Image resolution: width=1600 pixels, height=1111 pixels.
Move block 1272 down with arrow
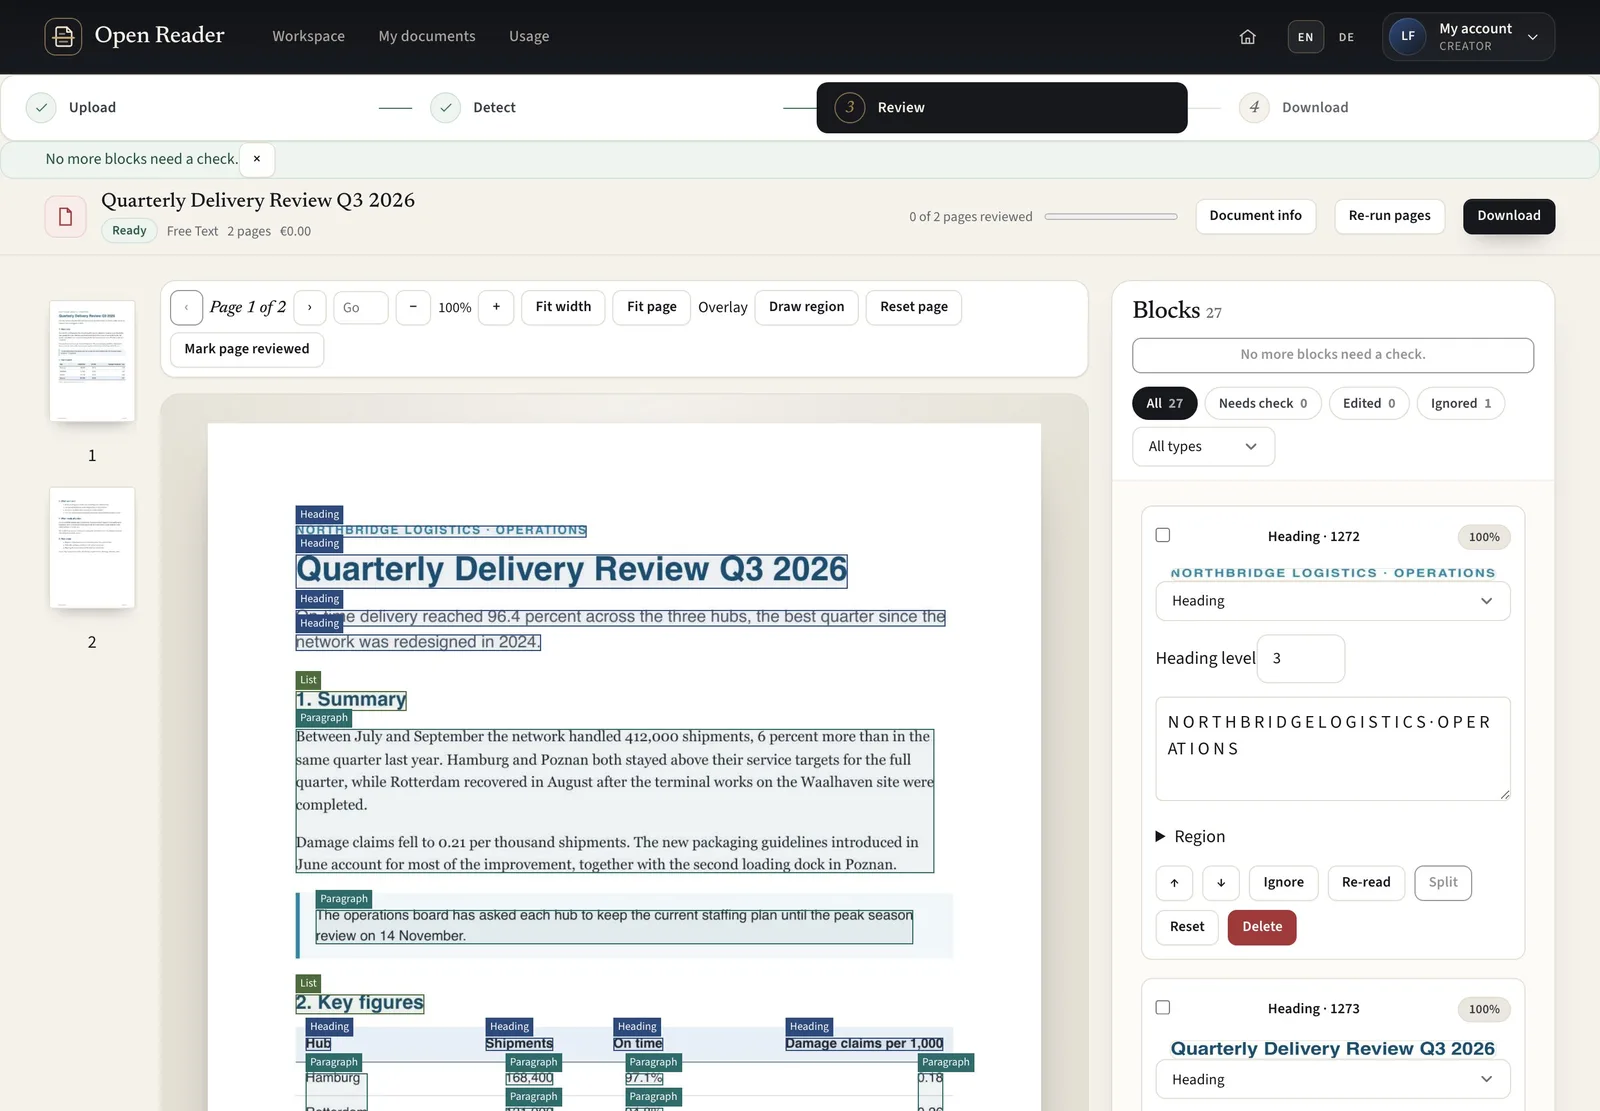1221,883
